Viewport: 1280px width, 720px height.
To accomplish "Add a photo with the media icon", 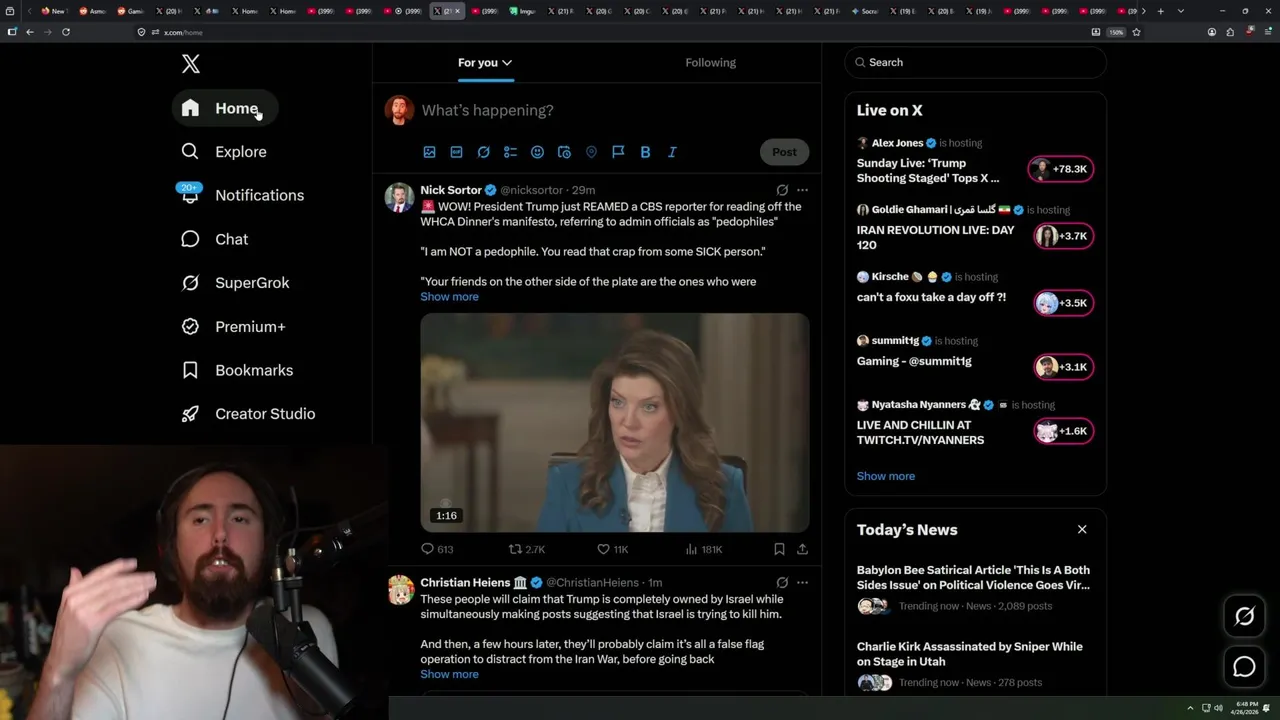I will [429, 152].
